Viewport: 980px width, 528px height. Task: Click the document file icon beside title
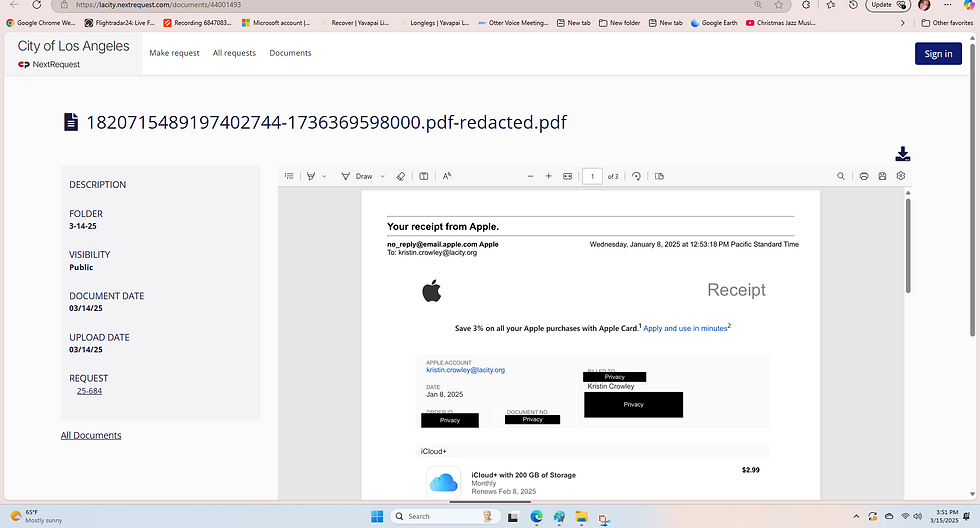[71, 122]
